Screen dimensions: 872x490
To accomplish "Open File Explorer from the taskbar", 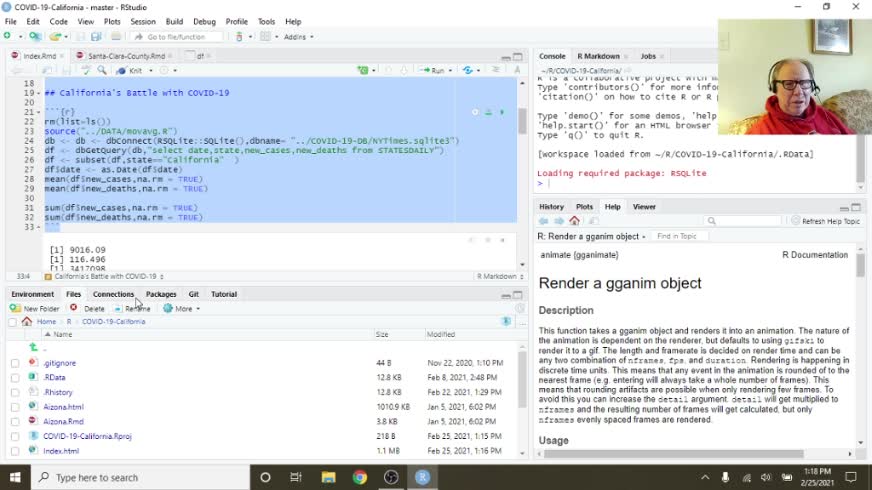I will pos(329,477).
